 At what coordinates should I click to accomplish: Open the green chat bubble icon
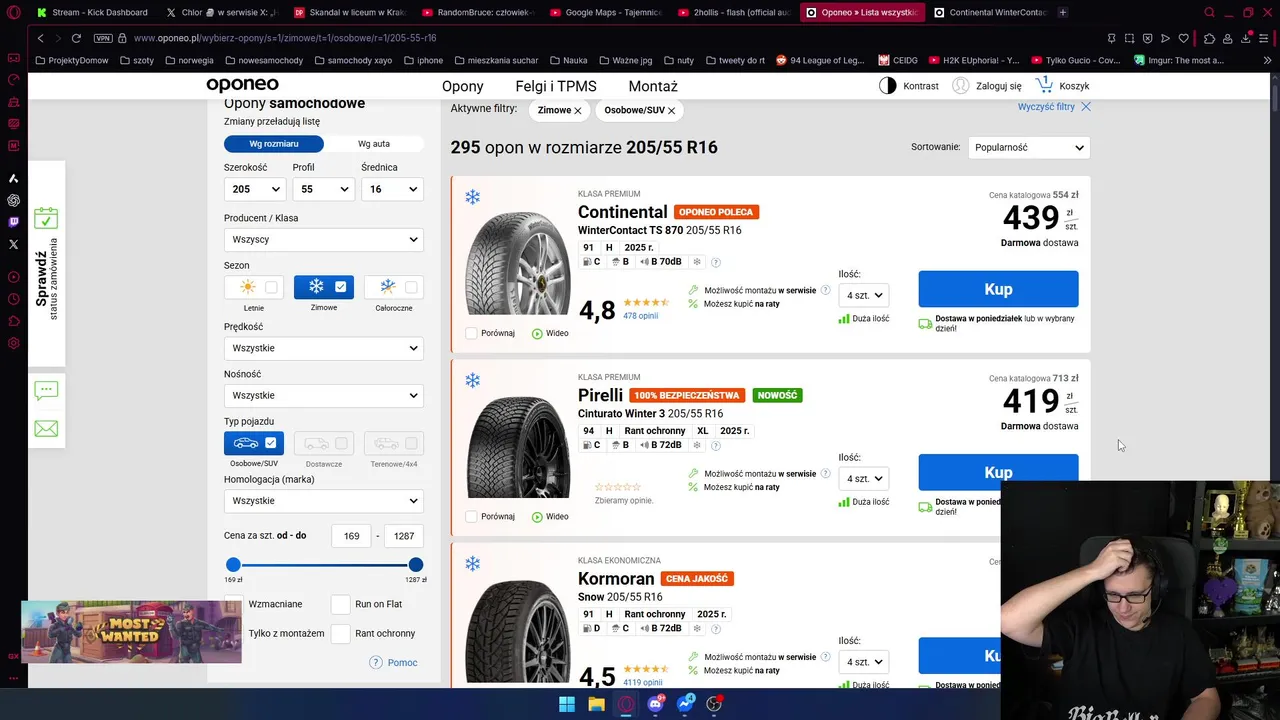coord(46,390)
